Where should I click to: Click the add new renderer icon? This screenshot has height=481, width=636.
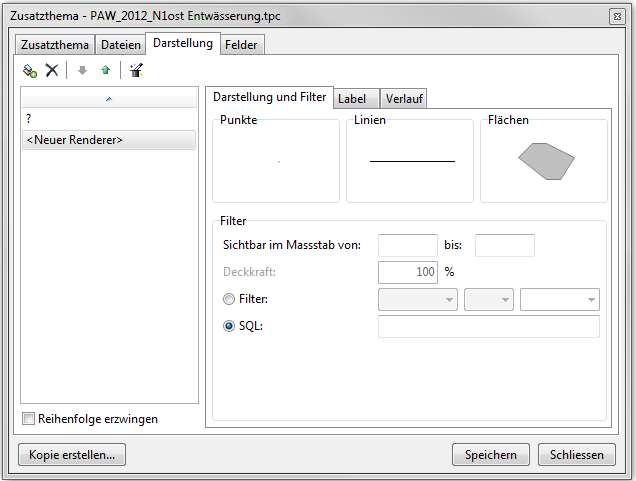[30, 70]
